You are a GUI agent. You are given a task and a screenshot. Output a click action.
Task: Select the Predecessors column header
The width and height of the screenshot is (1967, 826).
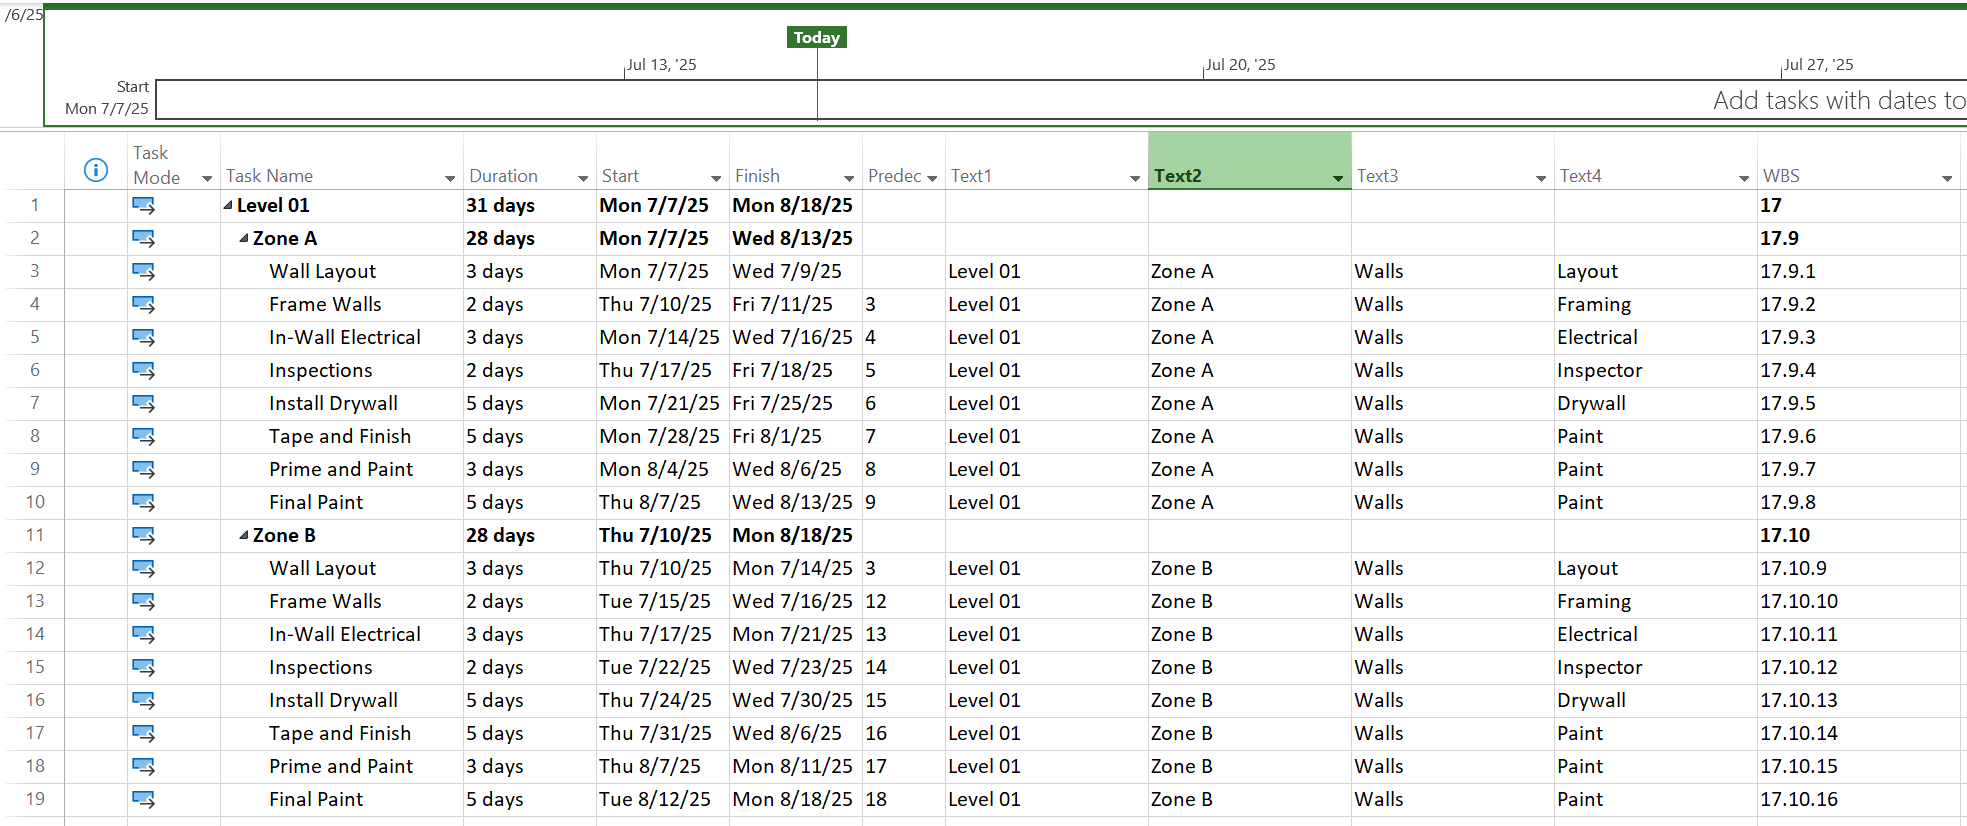click(903, 161)
